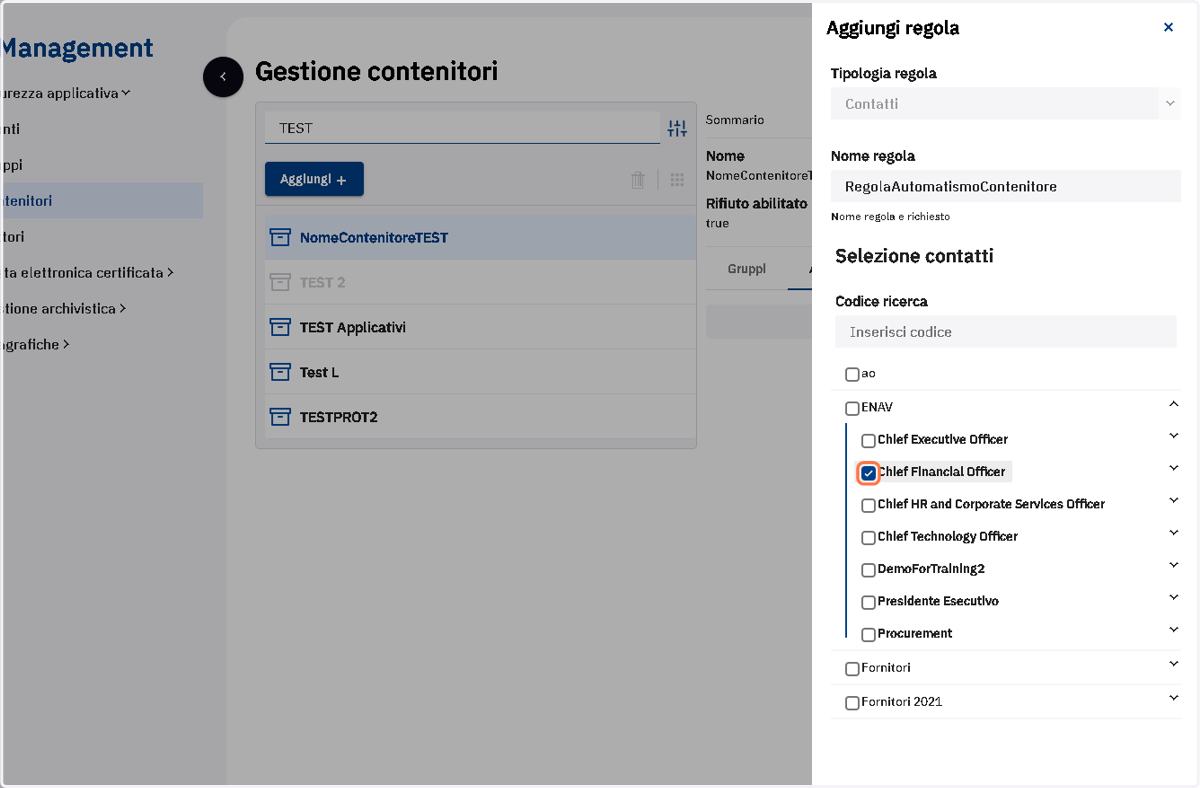This screenshot has width=1200, height=788.
Task: Tick the Fornitori checkbox
Action: 852,668
